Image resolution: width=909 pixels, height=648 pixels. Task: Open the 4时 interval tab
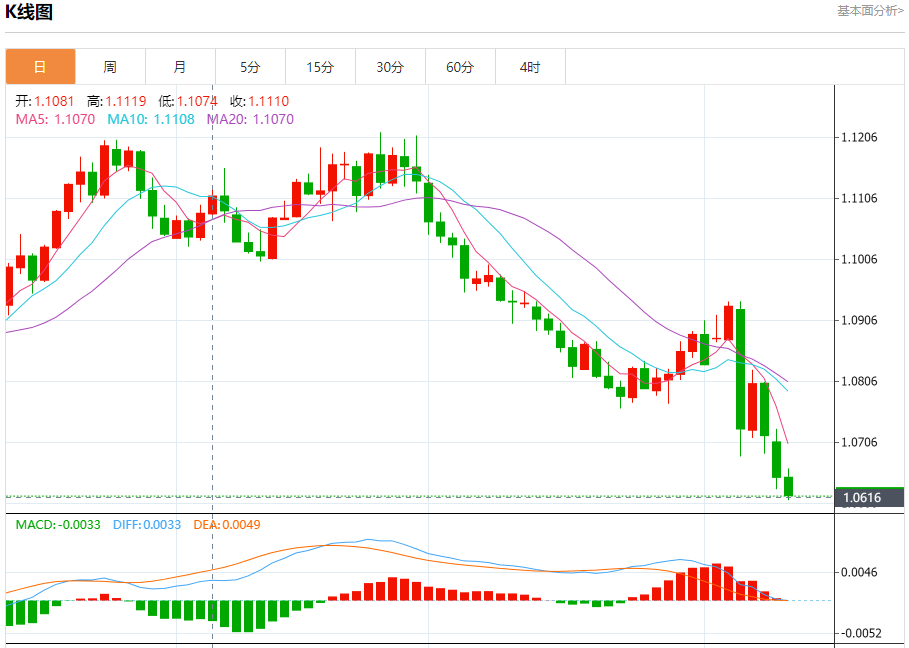coord(530,67)
